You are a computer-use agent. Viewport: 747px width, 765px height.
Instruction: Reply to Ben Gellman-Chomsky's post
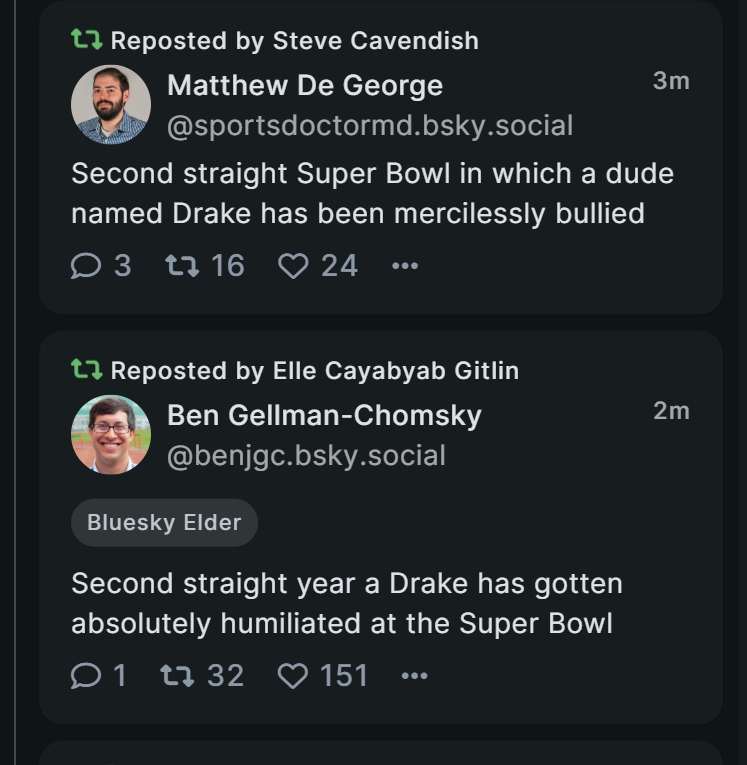pyautogui.click(x=86, y=676)
